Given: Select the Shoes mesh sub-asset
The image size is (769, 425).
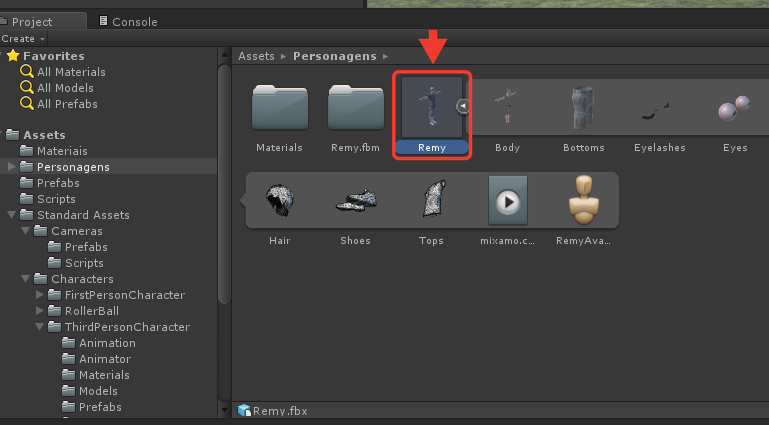Looking at the screenshot, I should point(356,200).
